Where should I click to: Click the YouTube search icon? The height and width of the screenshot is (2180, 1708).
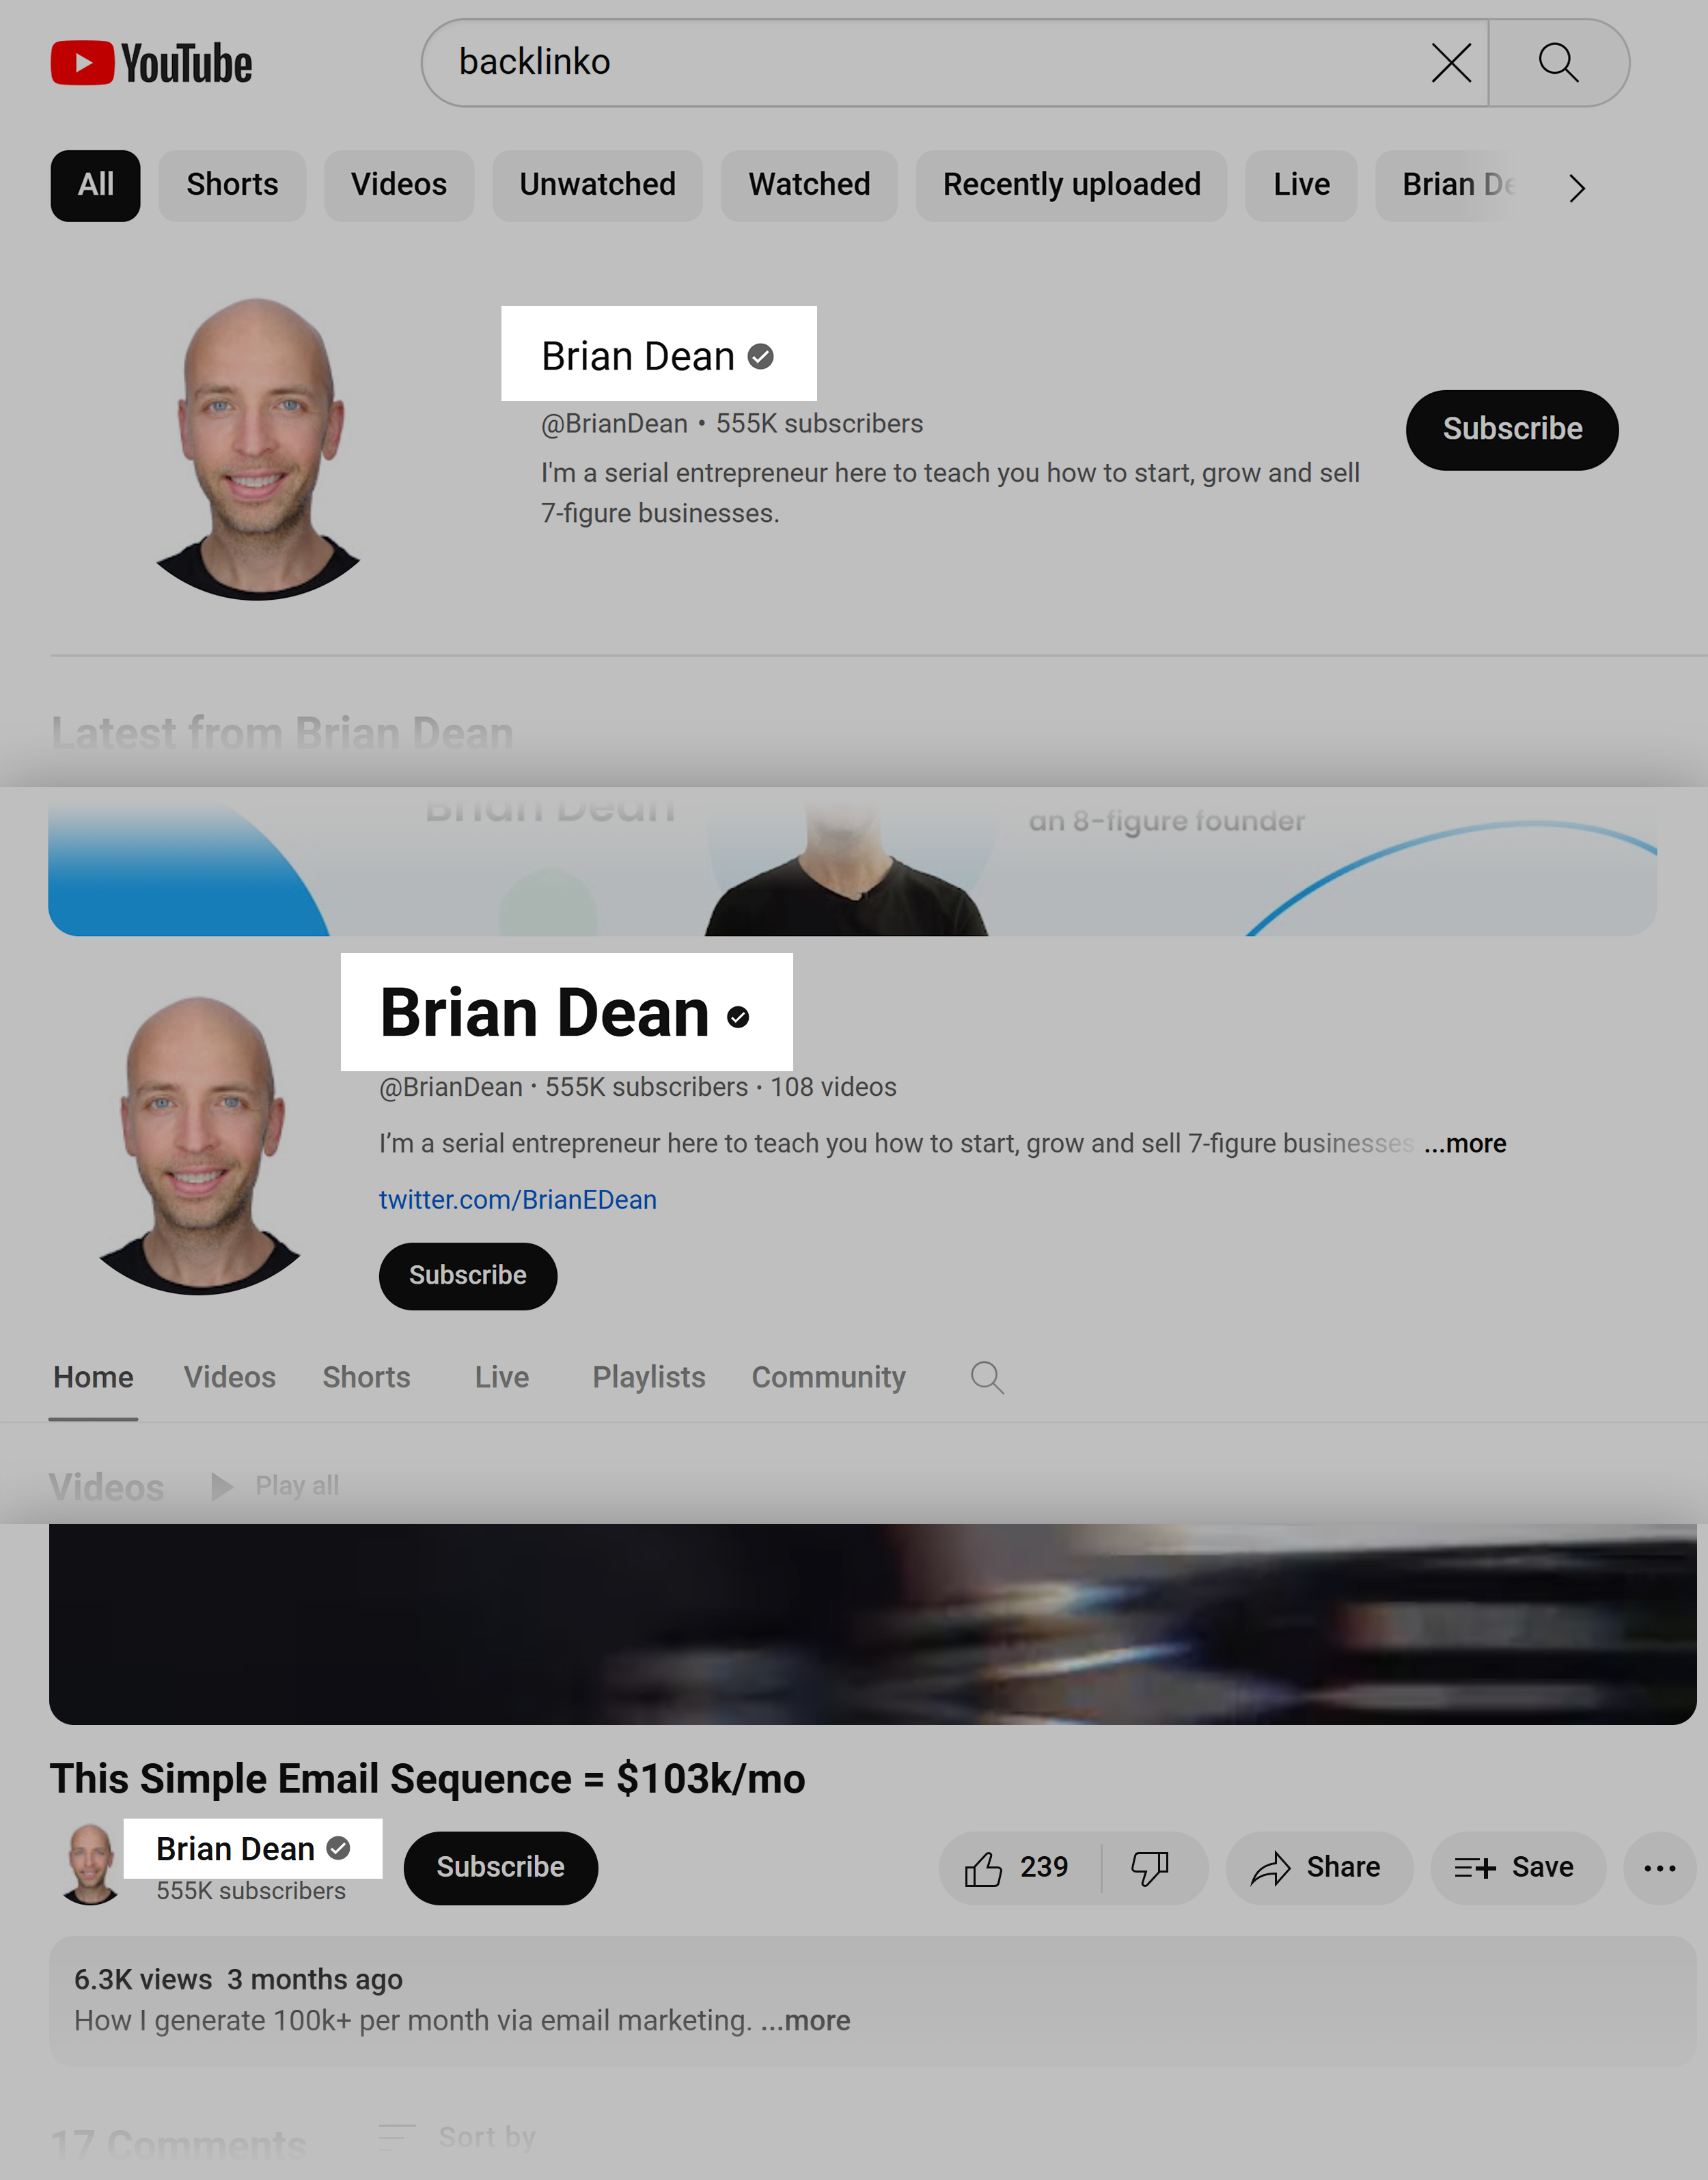coord(1556,62)
